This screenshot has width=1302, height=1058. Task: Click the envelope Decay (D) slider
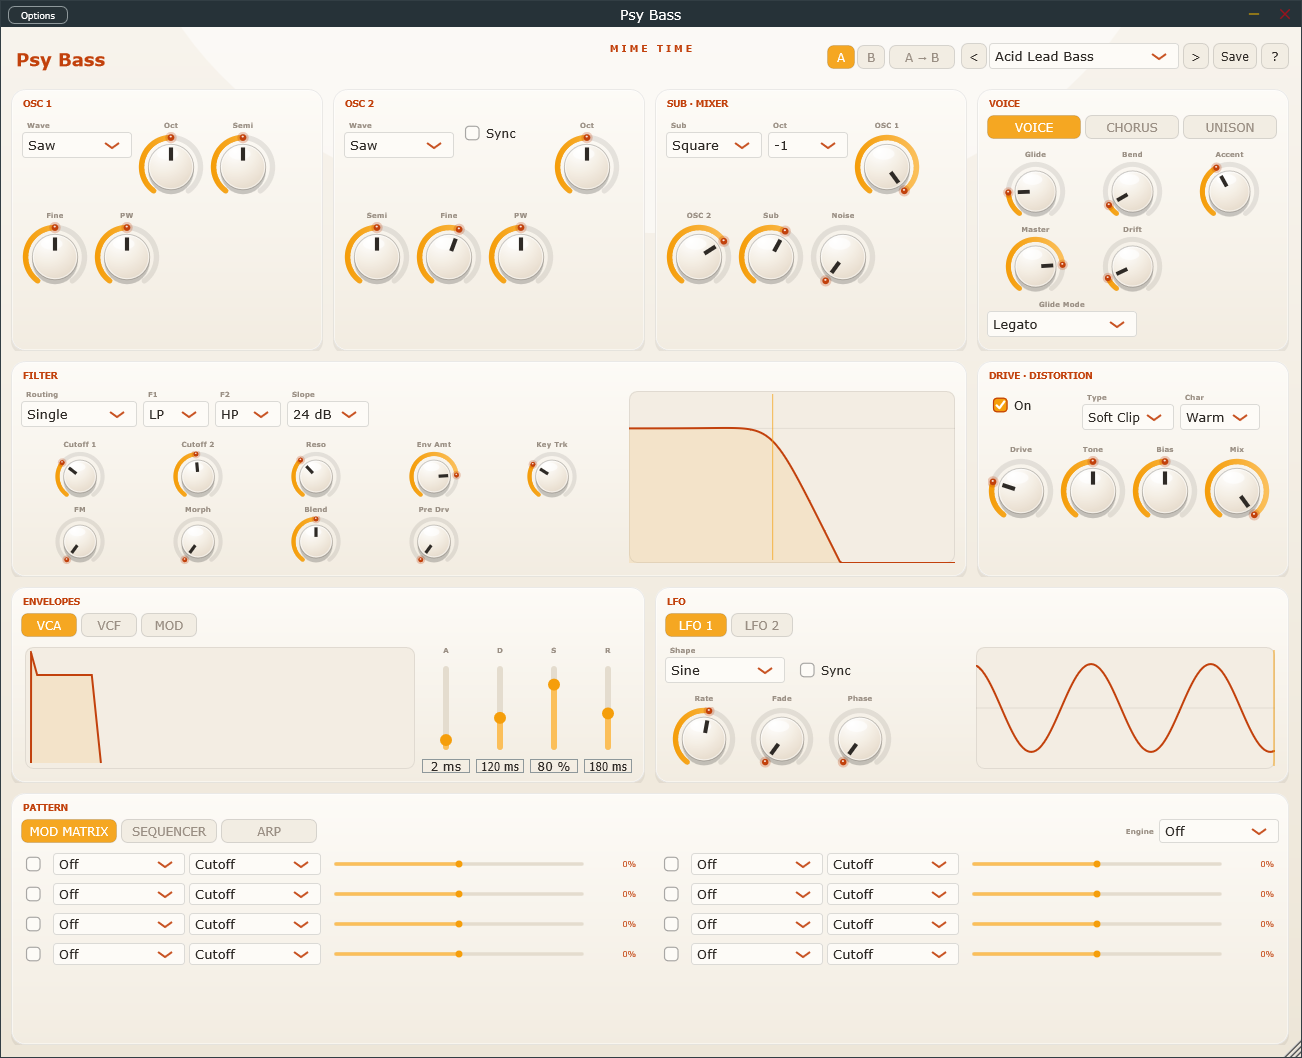[x=500, y=708]
